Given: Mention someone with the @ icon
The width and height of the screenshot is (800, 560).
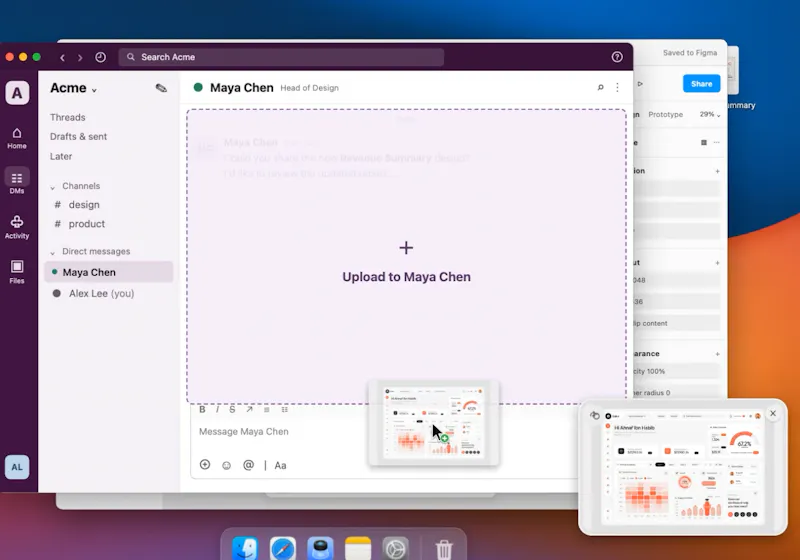Looking at the screenshot, I should pos(248,465).
